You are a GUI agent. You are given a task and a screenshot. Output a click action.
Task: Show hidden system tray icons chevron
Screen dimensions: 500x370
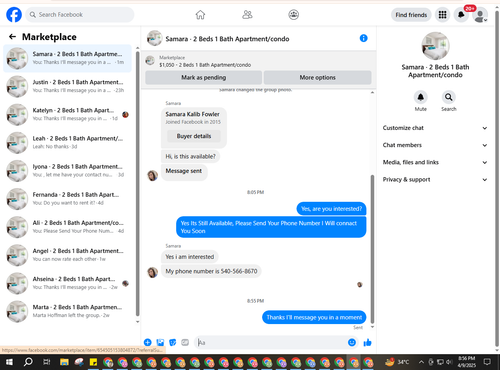click(x=421, y=362)
